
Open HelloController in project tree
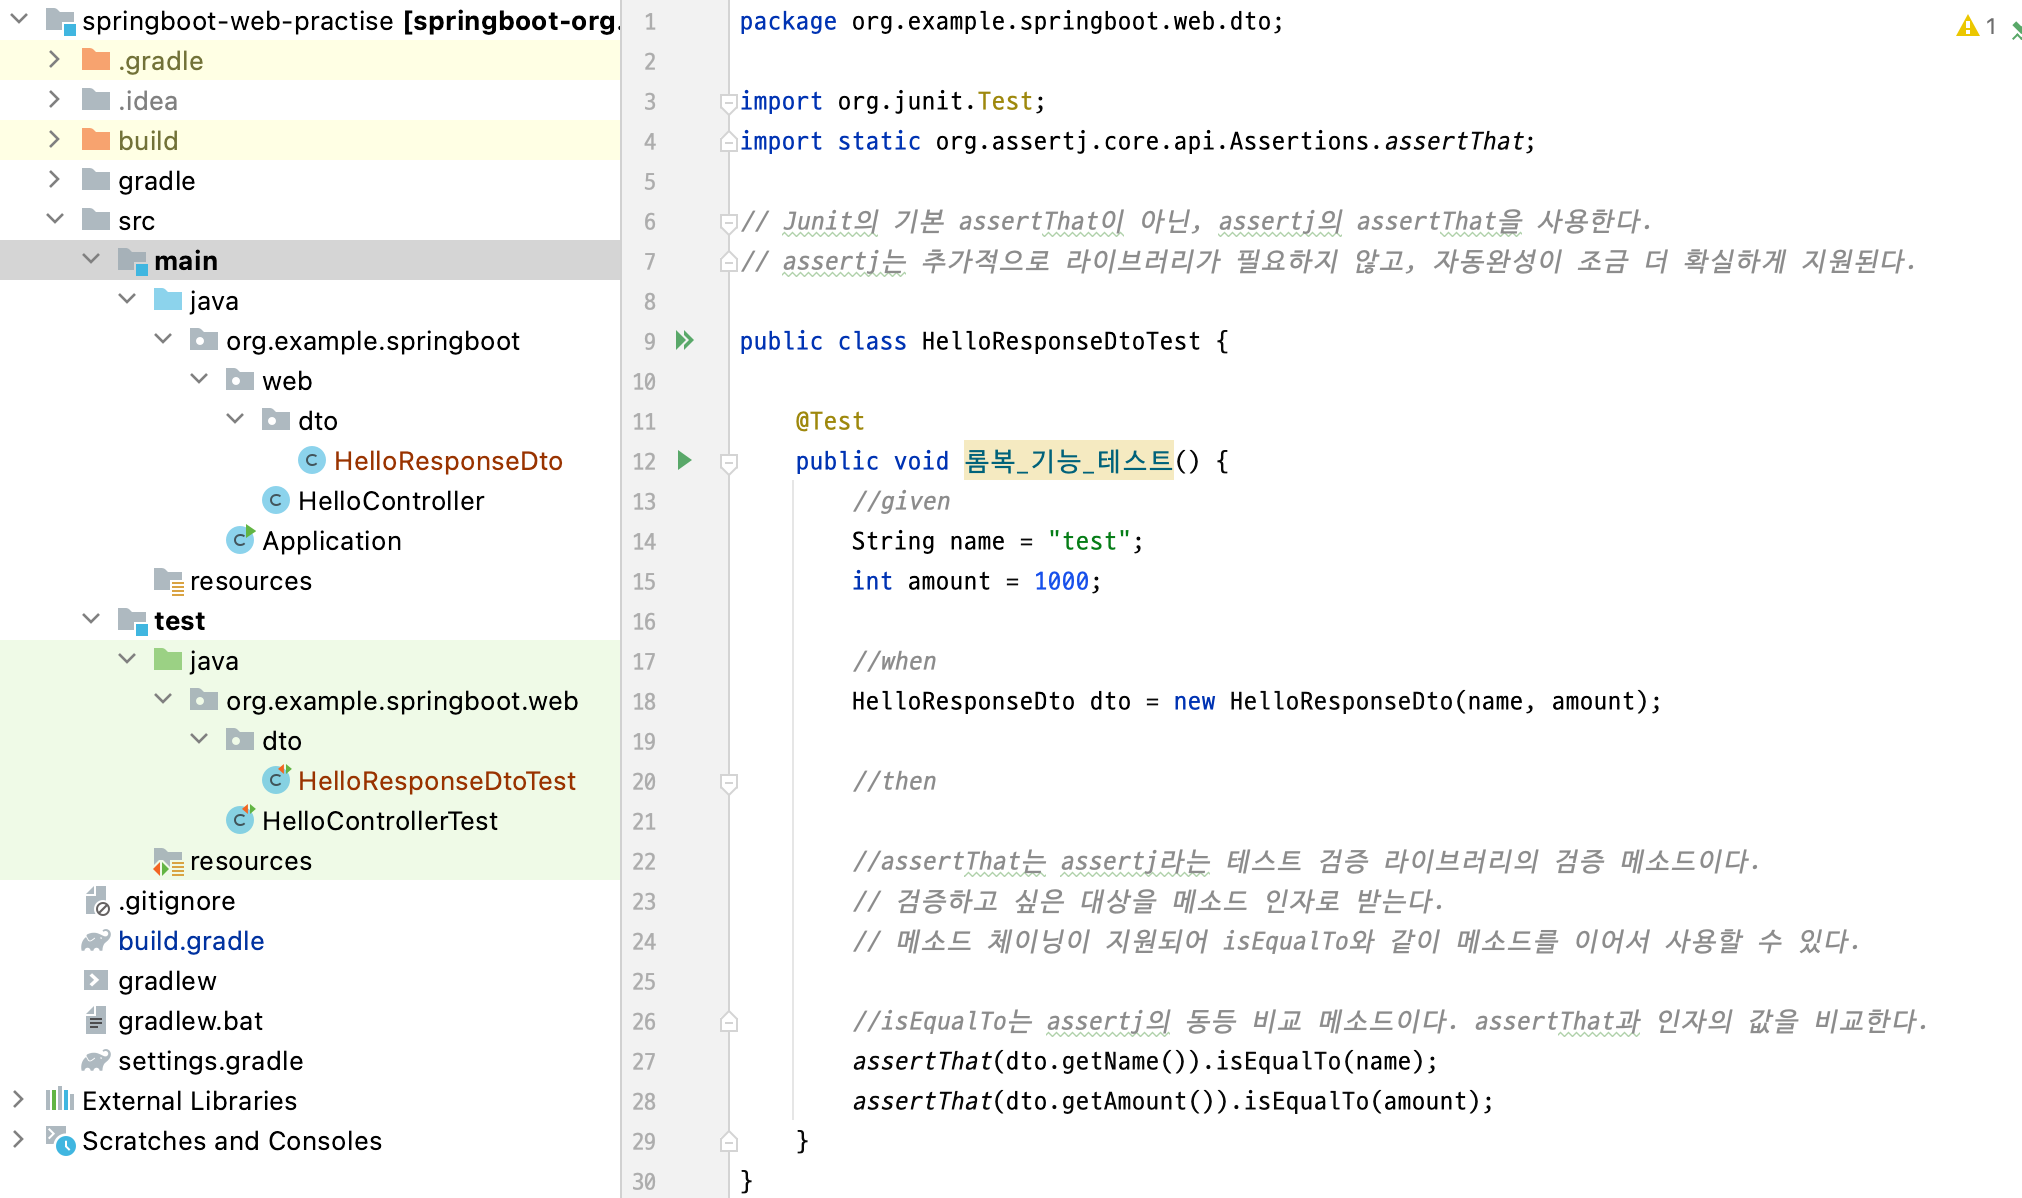(390, 500)
